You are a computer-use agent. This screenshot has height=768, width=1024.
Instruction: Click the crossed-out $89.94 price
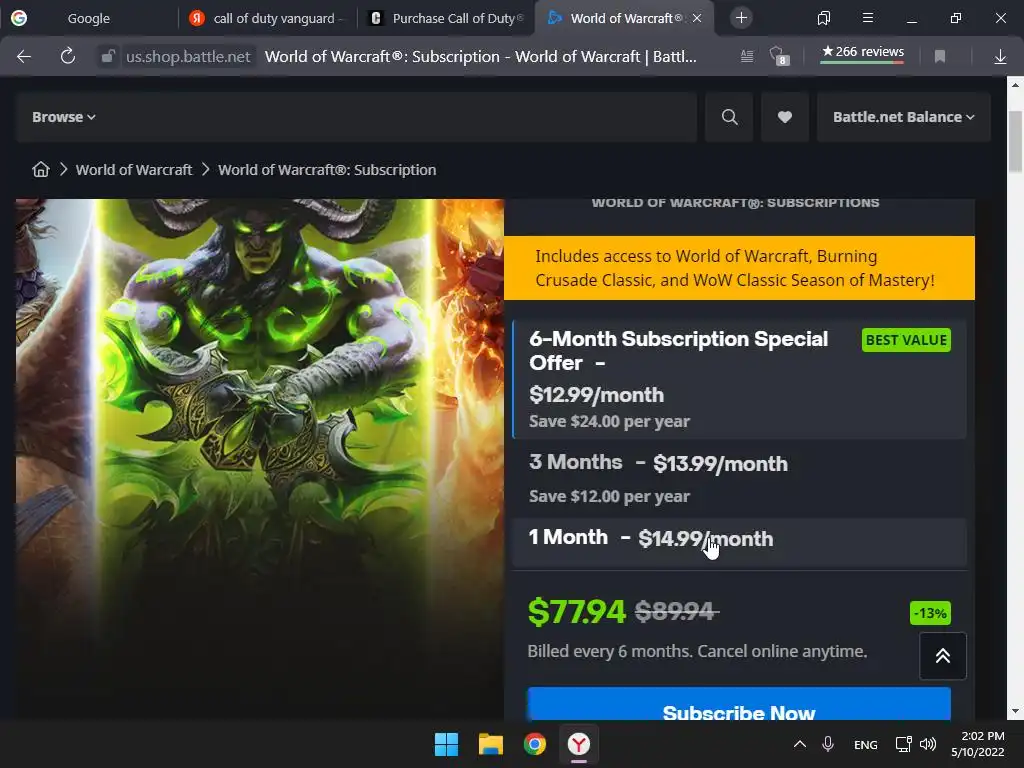coord(677,612)
